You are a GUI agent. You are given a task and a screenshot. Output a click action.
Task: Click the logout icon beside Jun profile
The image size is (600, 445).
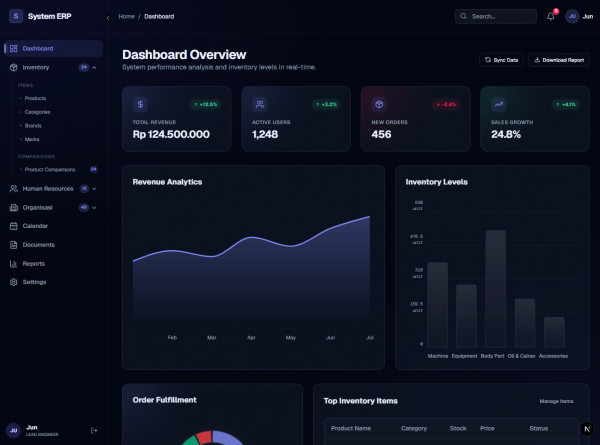94,430
